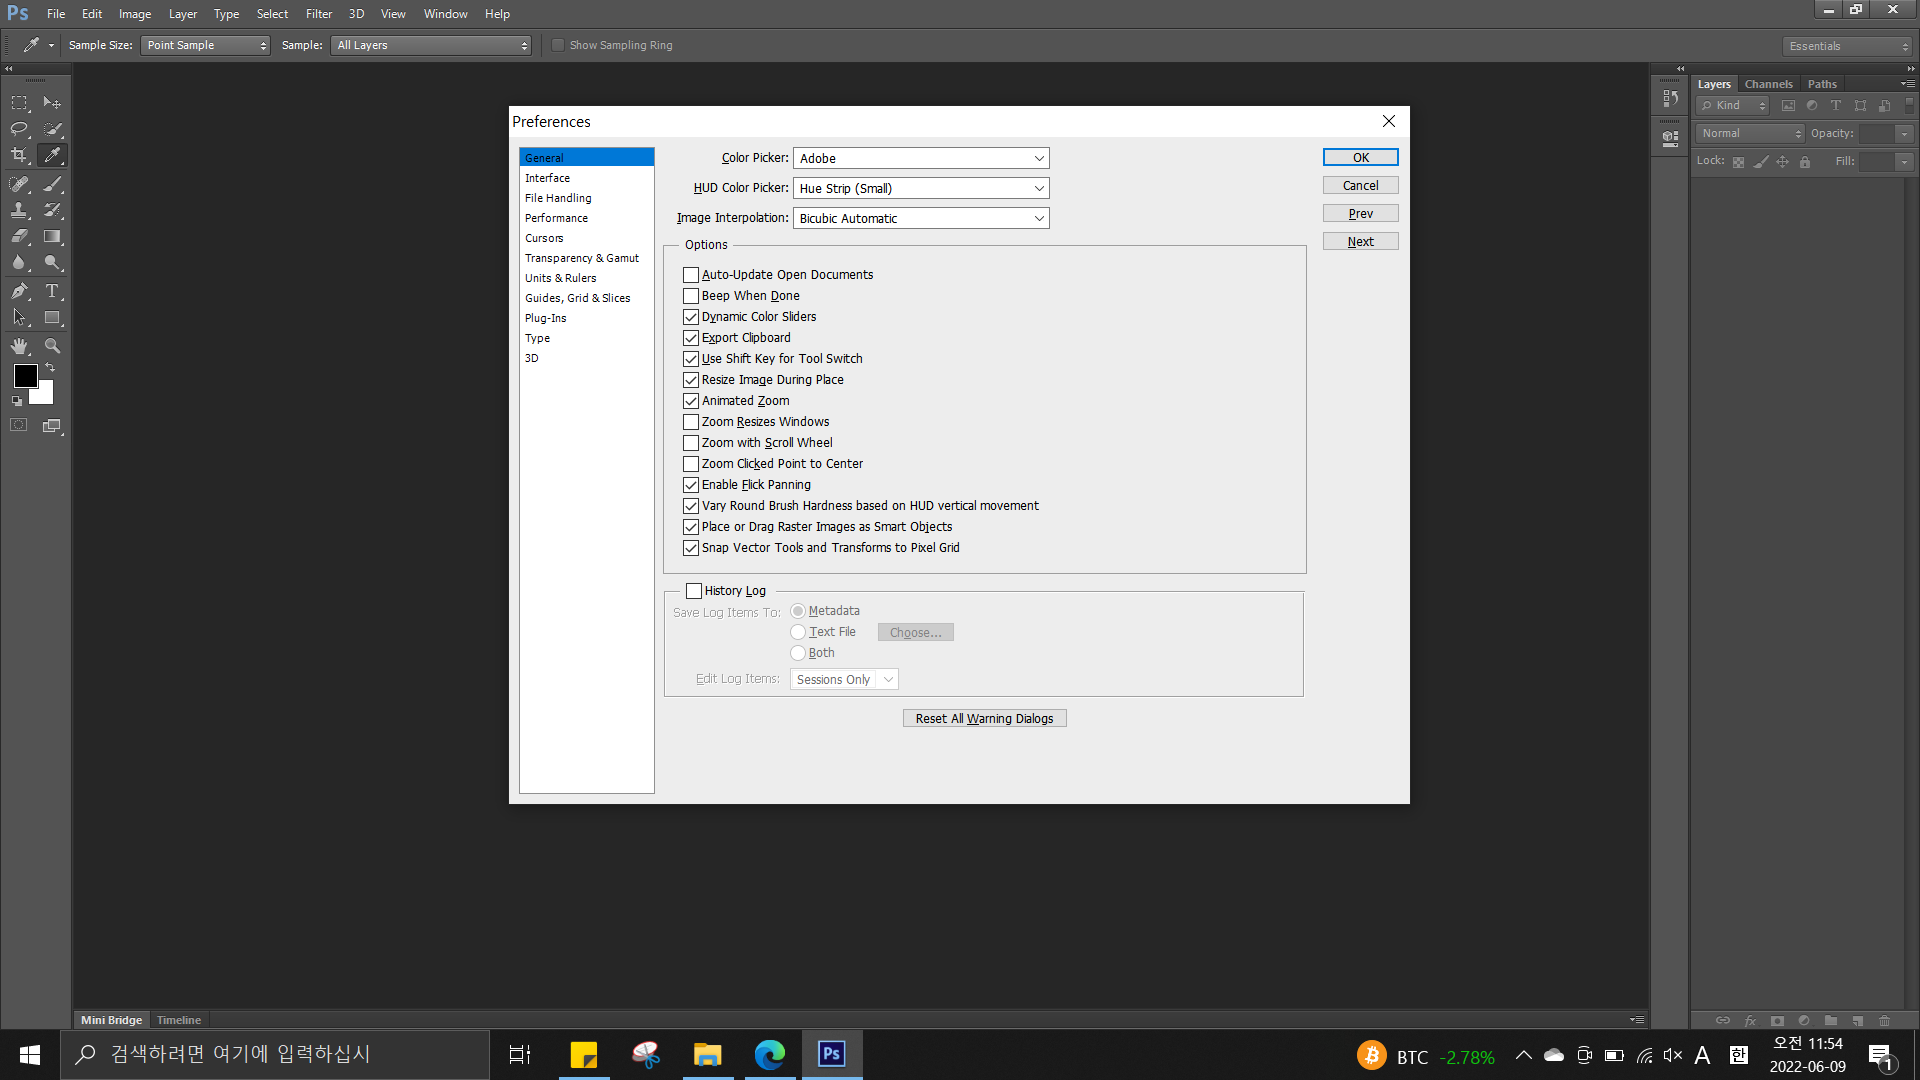The image size is (1920, 1080).
Task: Expand the Image Interpolation dropdown
Action: tap(920, 218)
